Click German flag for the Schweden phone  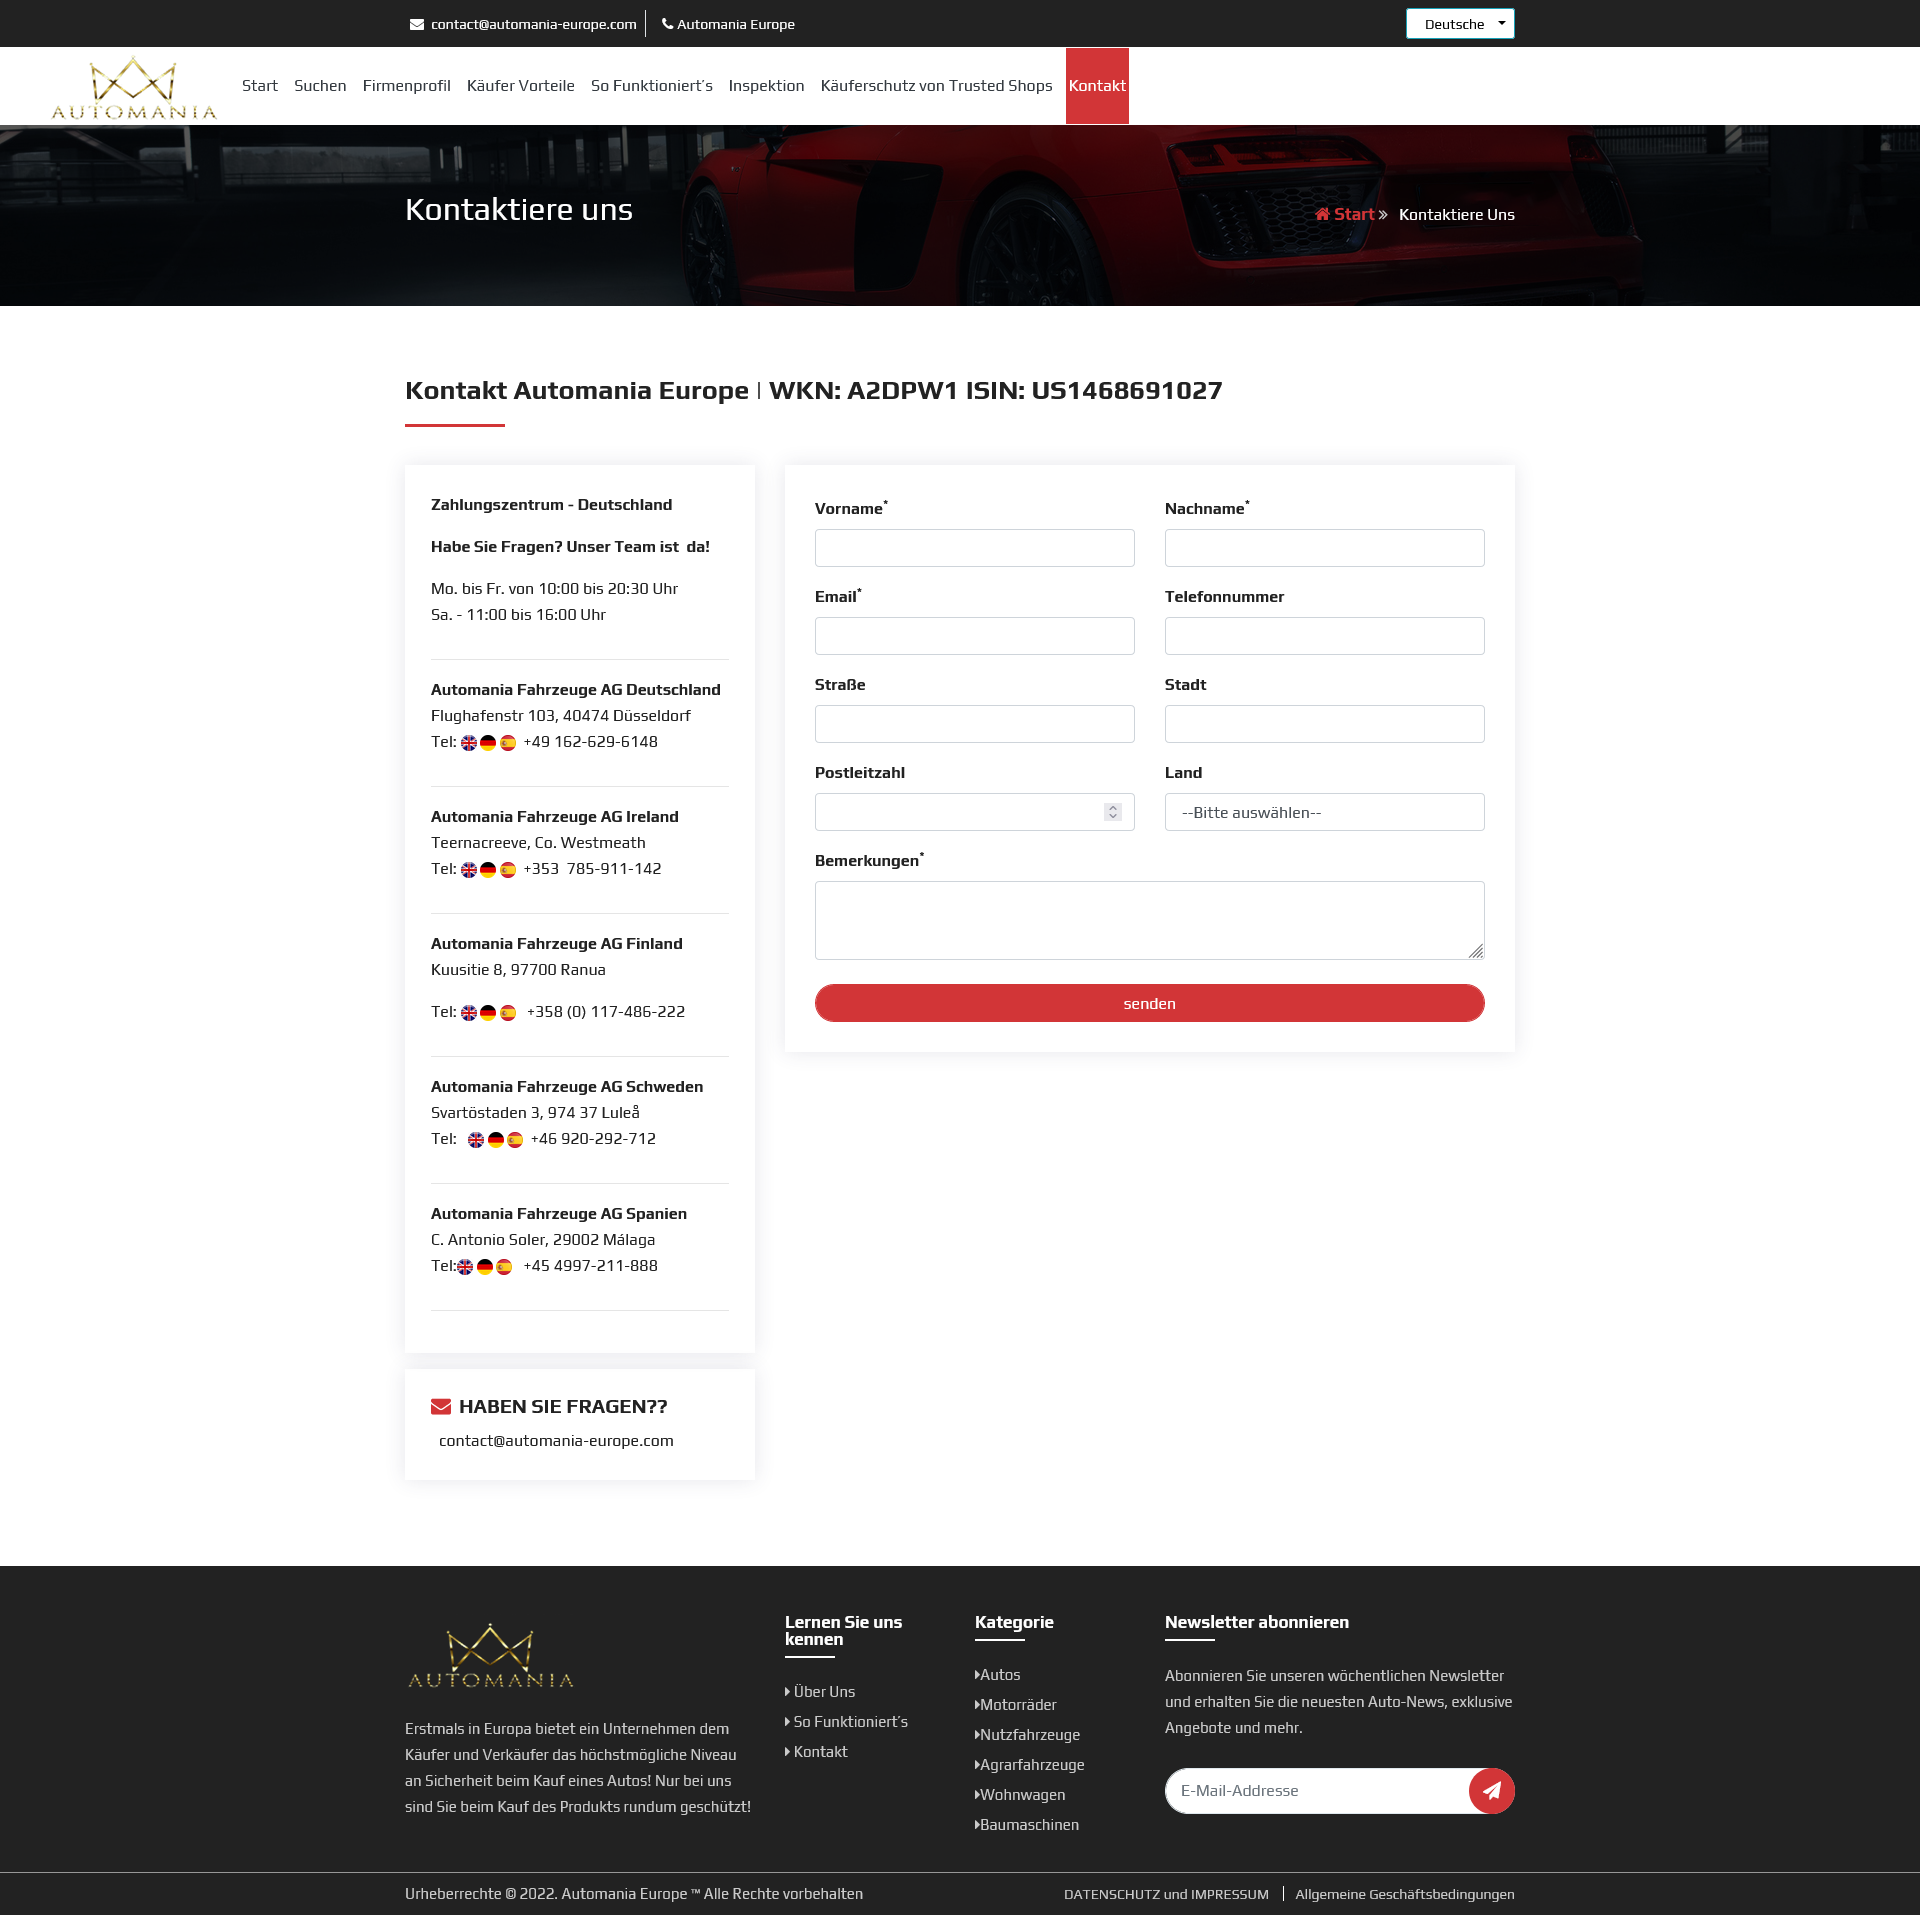[x=496, y=1140]
